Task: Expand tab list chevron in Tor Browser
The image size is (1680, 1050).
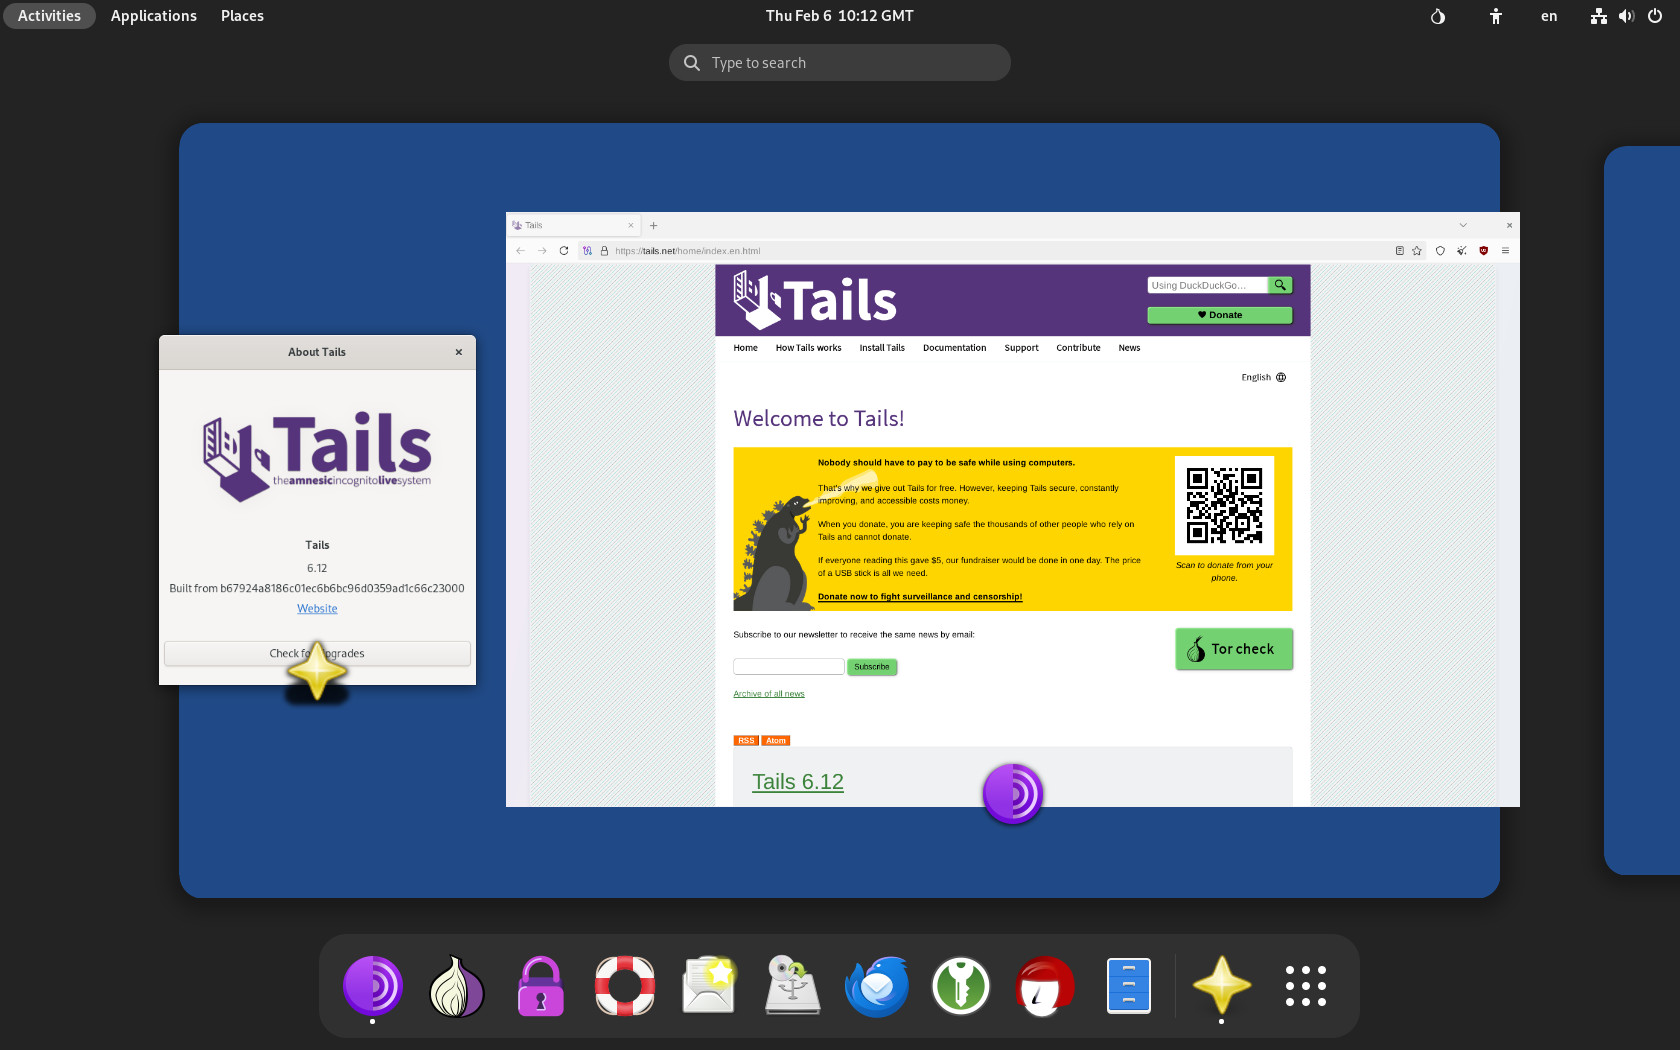Action: coord(1463,226)
